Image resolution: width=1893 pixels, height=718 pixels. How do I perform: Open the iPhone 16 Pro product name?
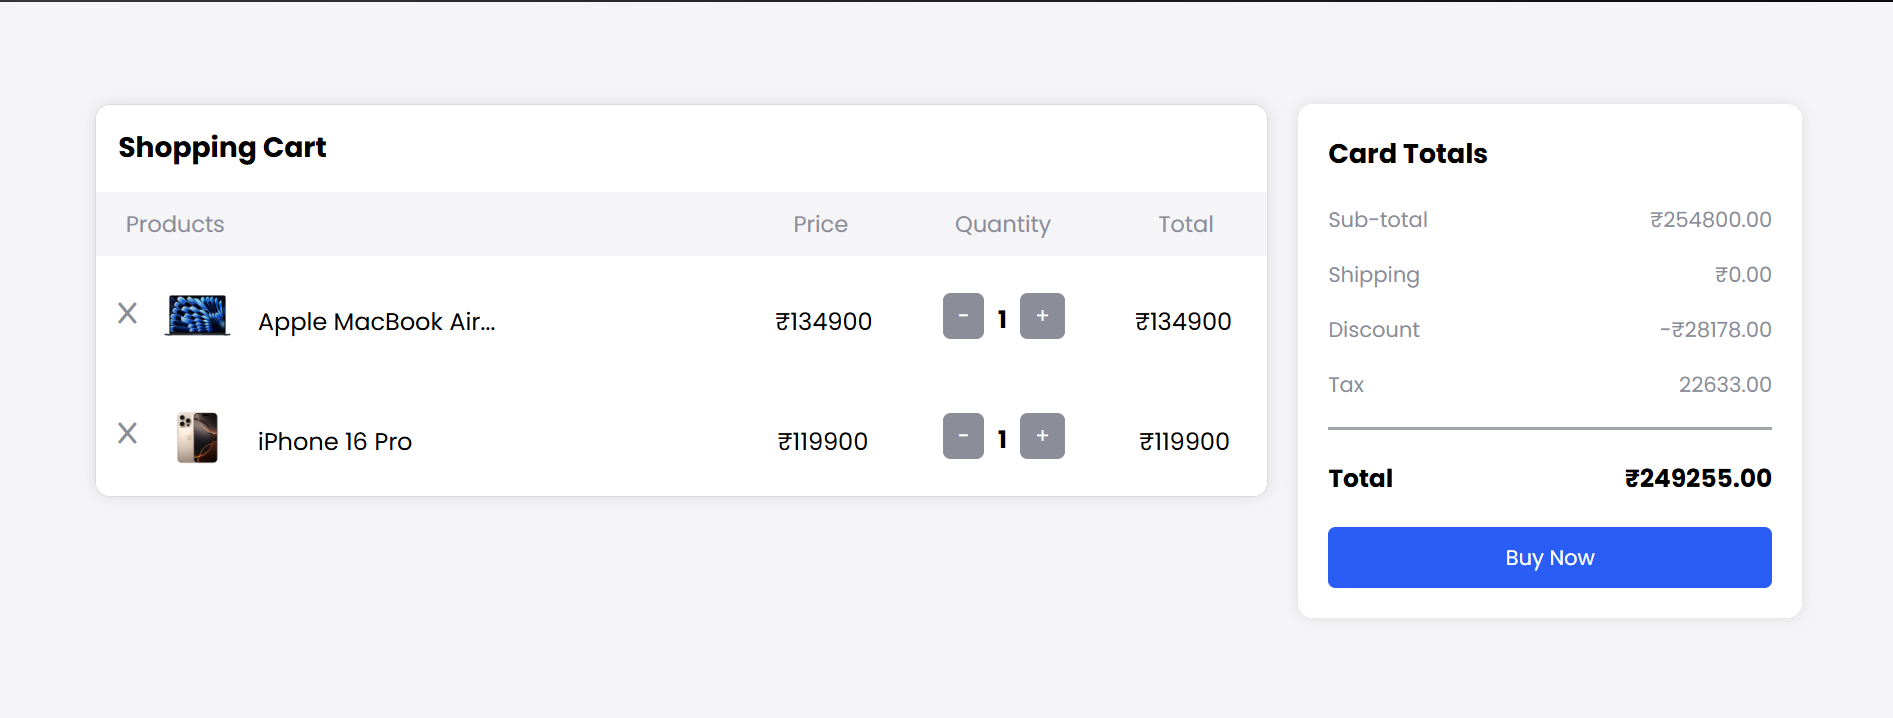pyautogui.click(x=334, y=442)
